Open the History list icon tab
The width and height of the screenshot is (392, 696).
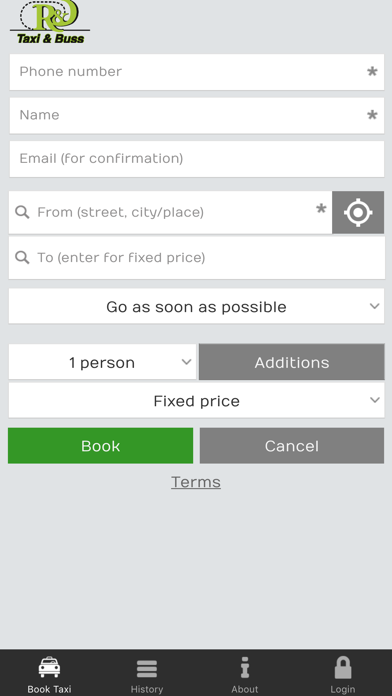(x=147, y=674)
